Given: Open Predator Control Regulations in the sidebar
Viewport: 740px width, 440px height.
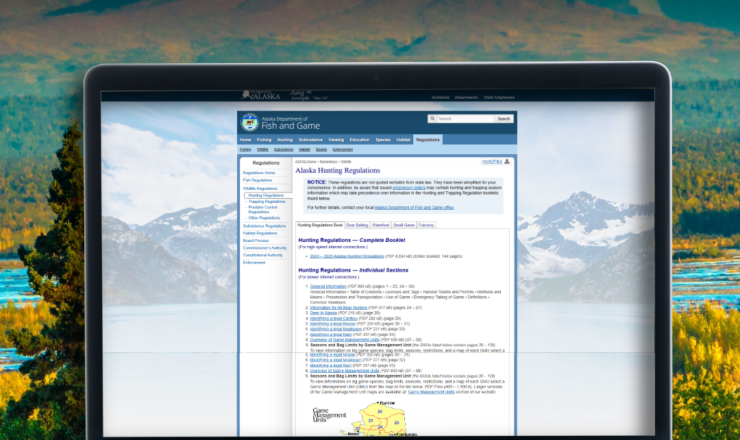Looking at the screenshot, I should (263, 210).
